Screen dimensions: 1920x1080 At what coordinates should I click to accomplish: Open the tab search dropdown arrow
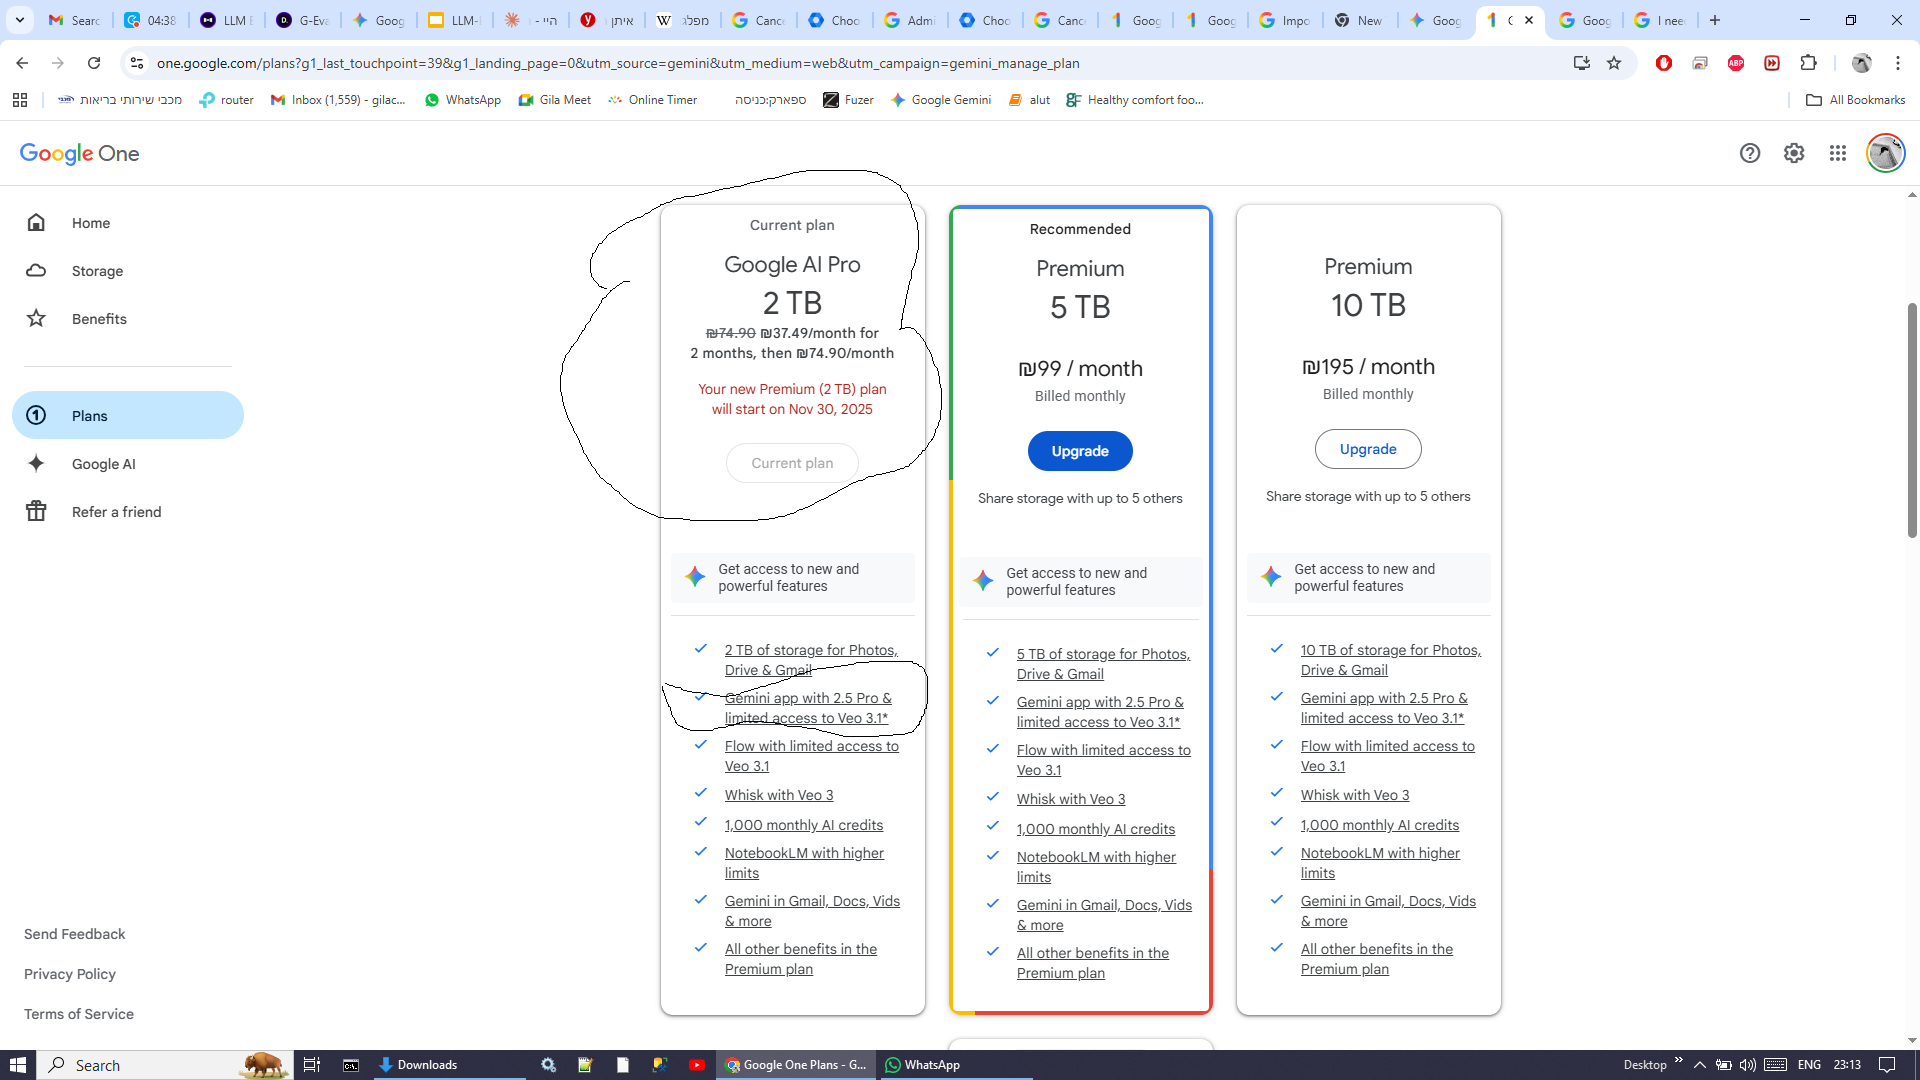pos(19,20)
